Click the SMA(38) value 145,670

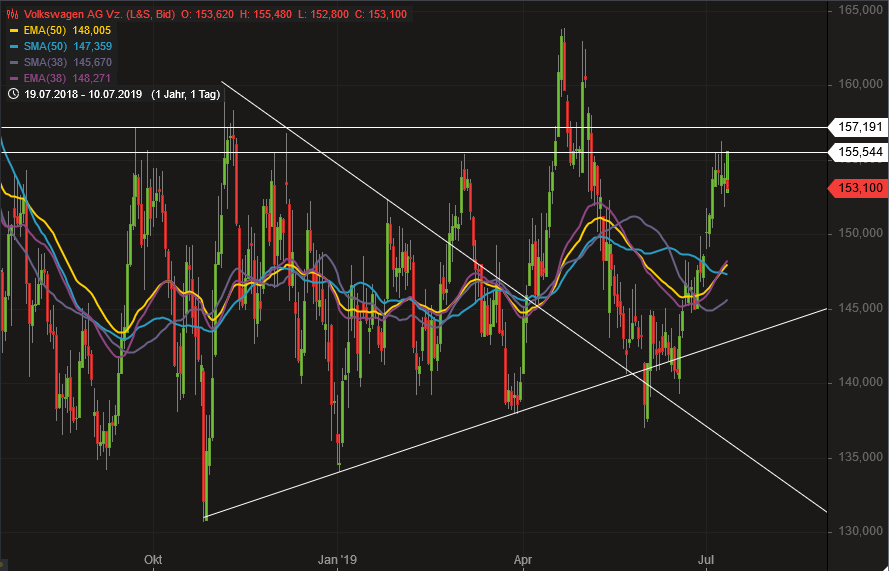pos(93,62)
